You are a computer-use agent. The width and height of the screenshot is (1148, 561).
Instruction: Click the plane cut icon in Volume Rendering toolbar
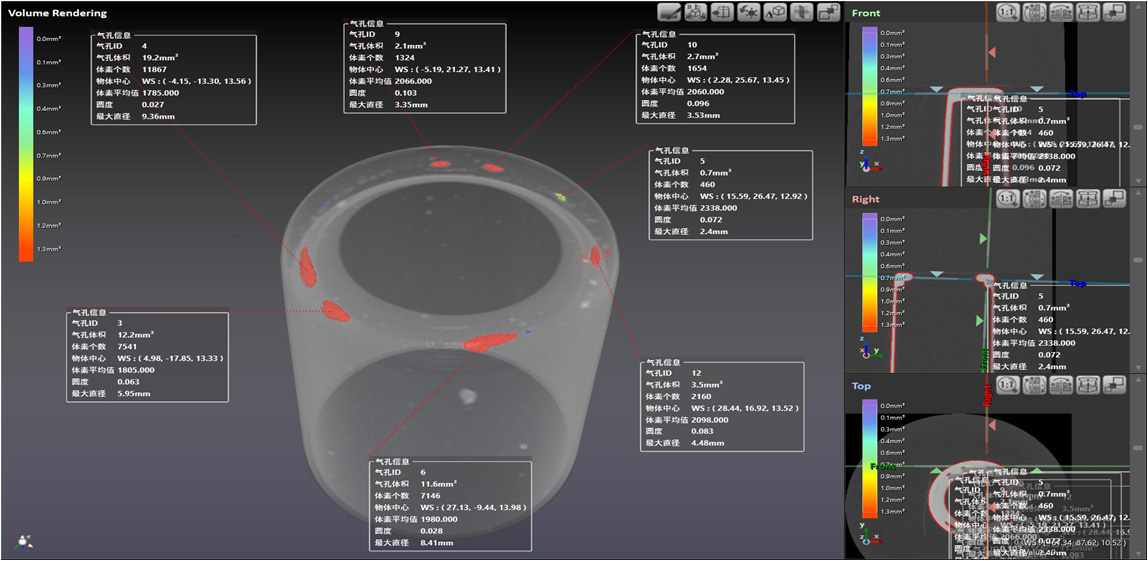pos(801,12)
